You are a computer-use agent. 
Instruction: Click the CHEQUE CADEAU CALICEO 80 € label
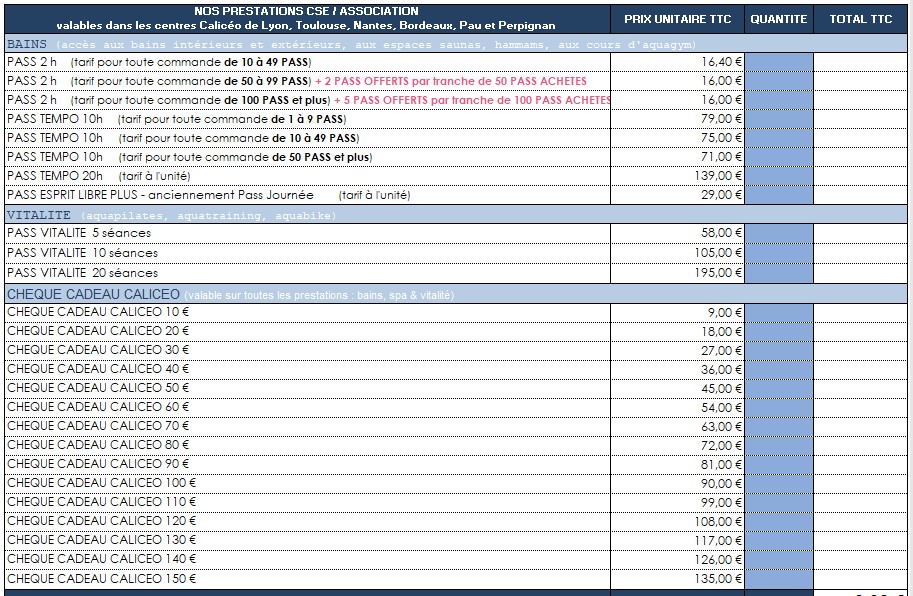[98, 445]
